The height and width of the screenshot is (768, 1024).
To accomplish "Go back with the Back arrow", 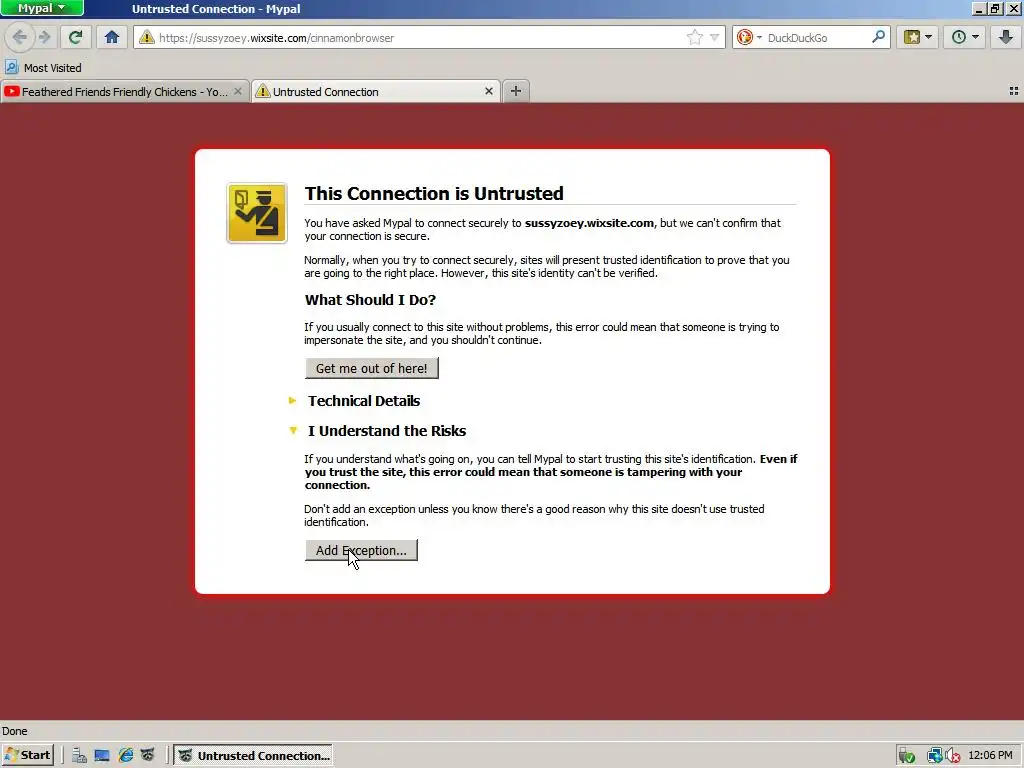I will coord(20,37).
